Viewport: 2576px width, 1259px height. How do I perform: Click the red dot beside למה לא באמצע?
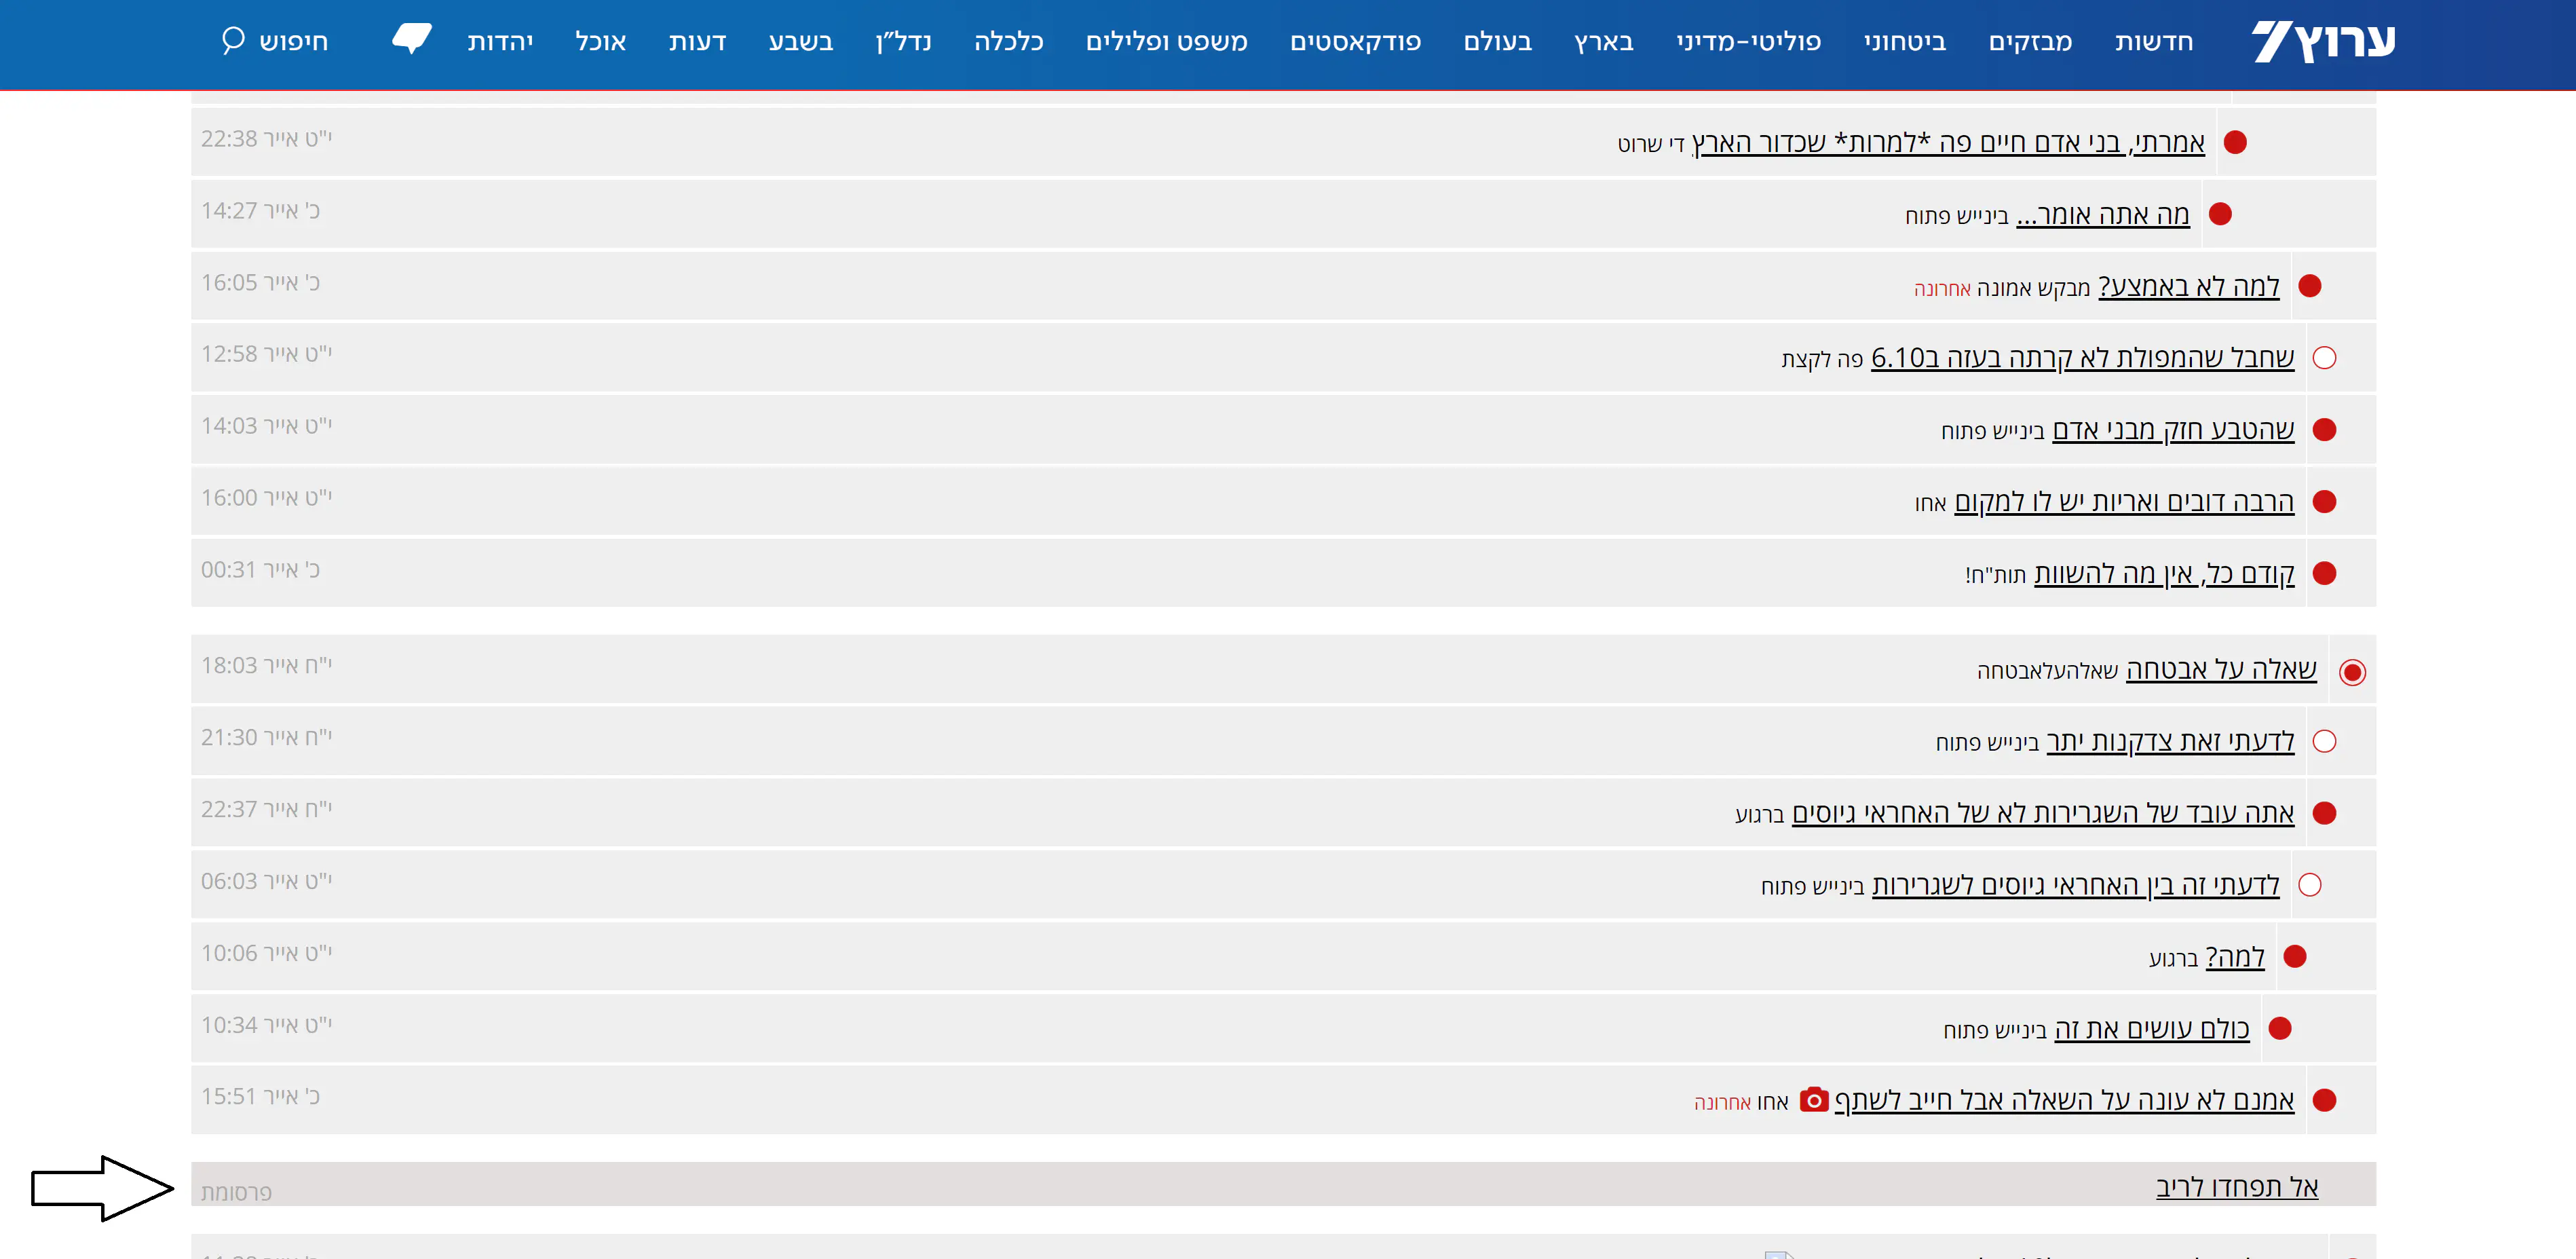pos(2309,286)
